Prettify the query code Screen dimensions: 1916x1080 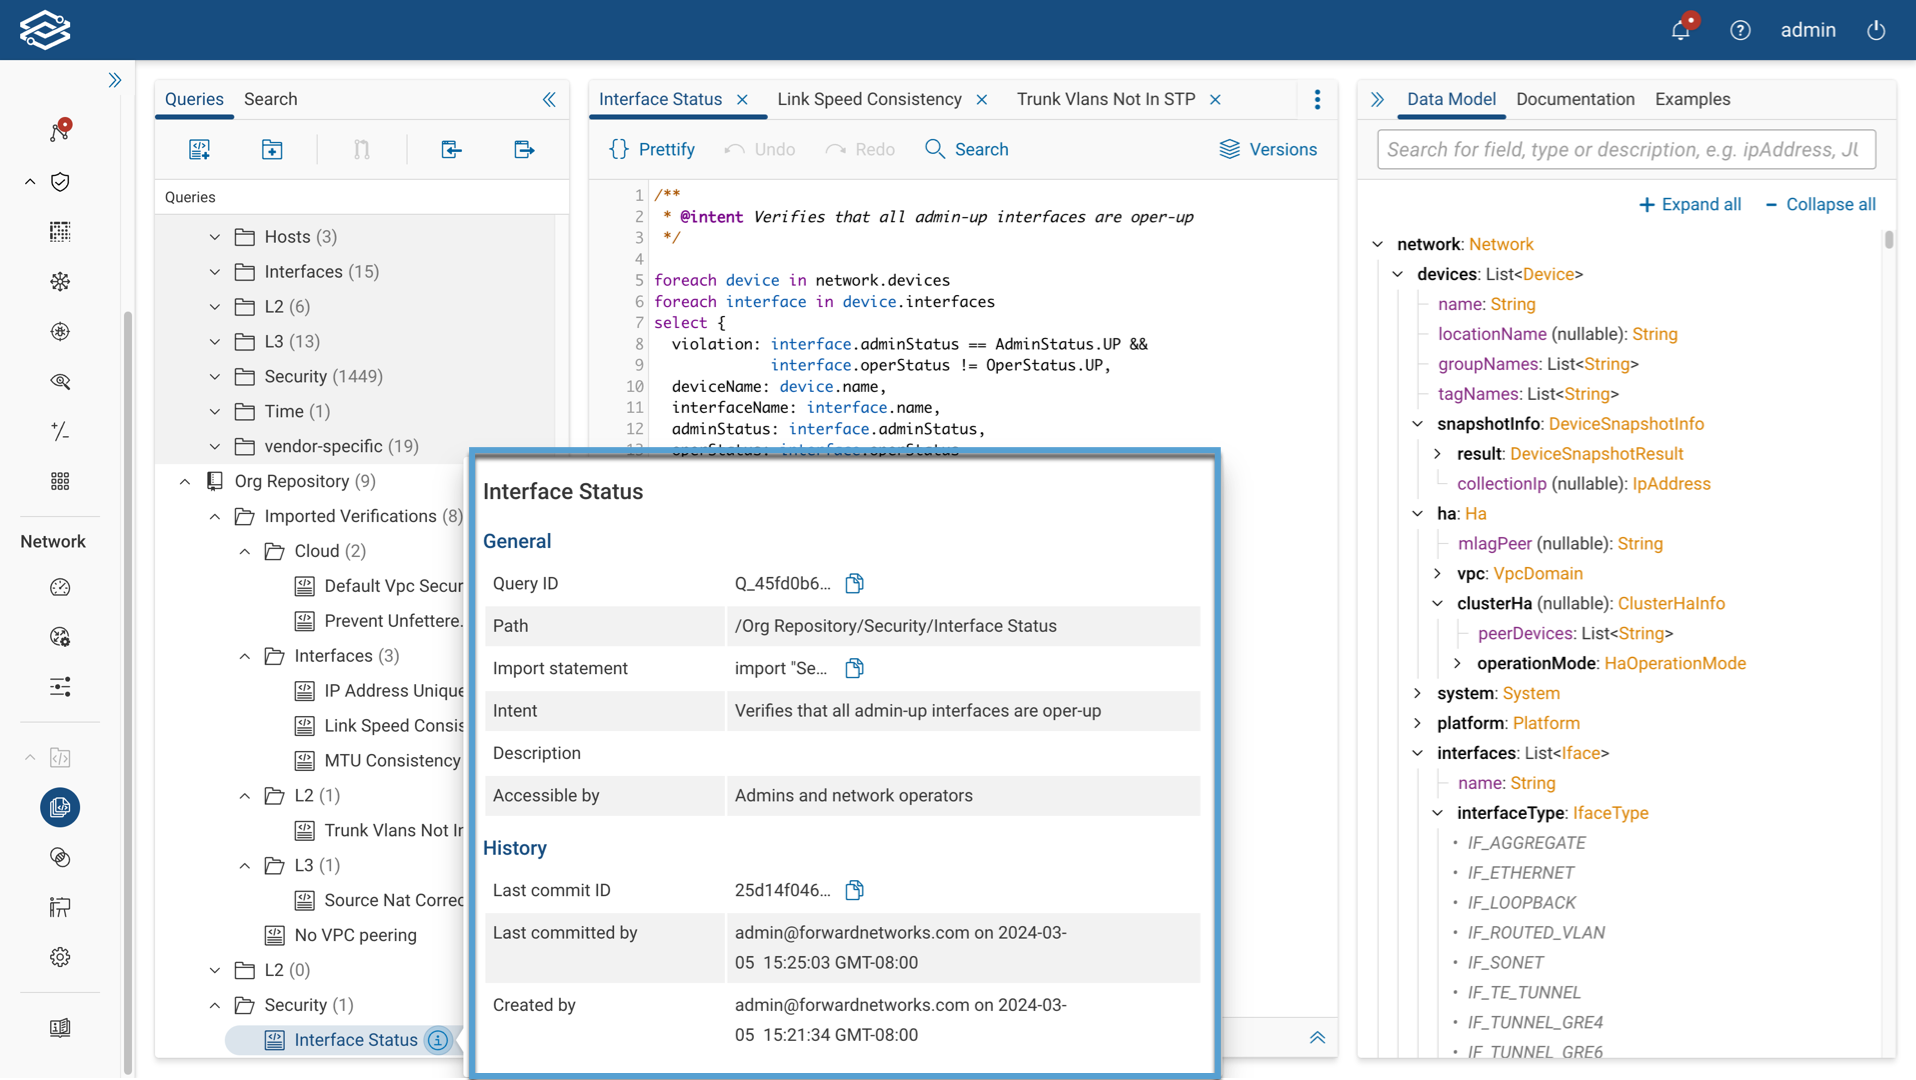(x=652, y=148)
